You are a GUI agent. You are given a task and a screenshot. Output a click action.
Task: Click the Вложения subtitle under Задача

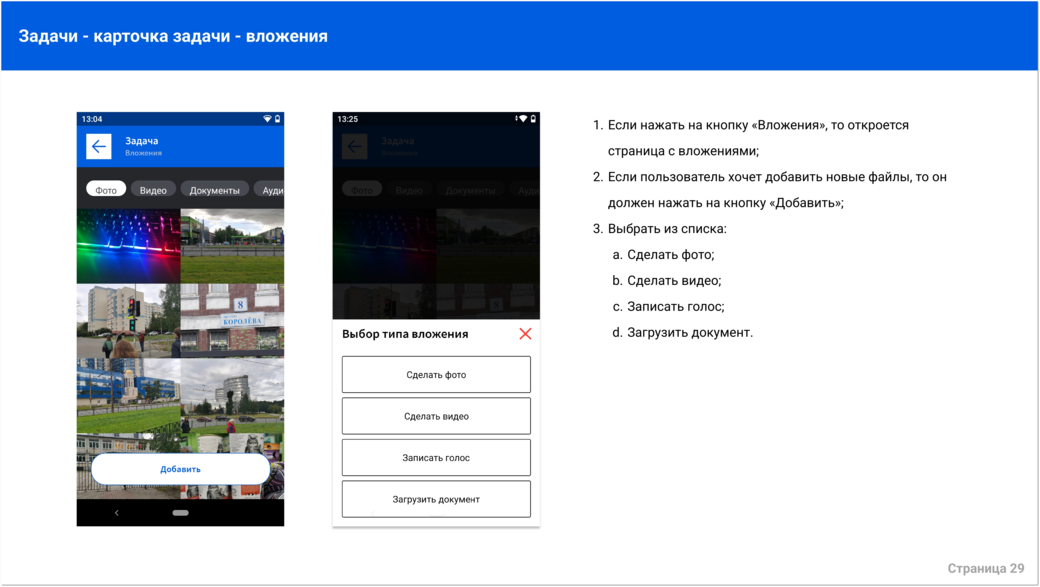pos(143,153)
